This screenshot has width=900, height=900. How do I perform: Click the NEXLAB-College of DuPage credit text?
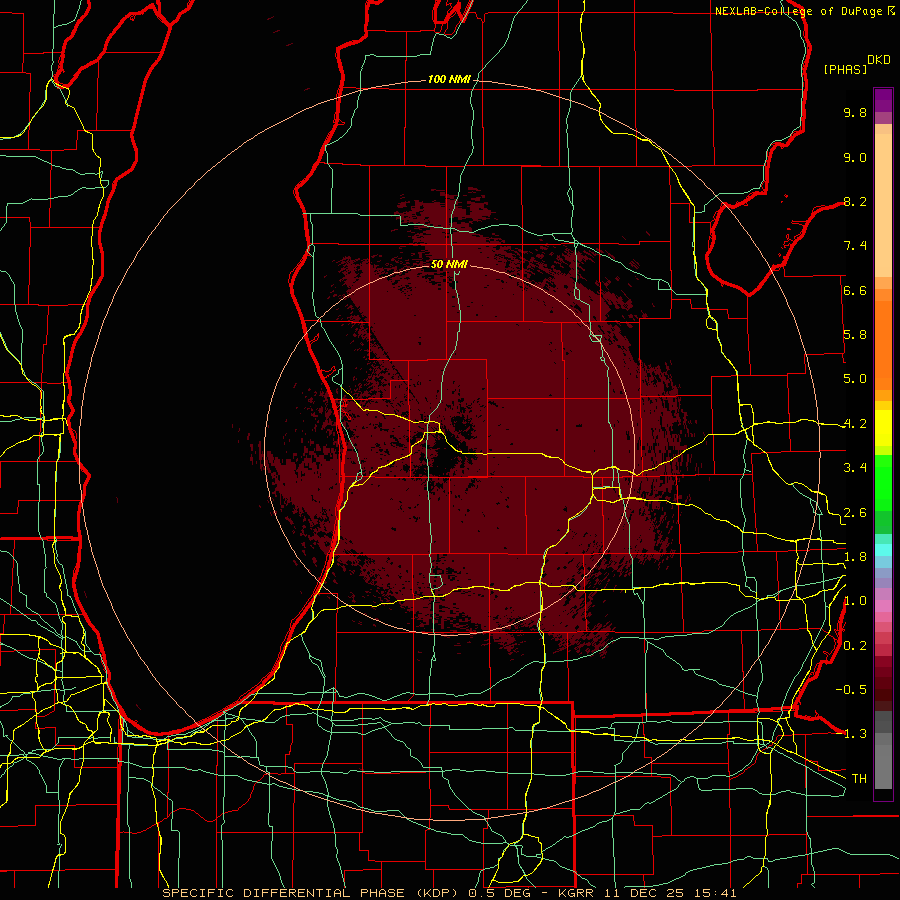799,11
